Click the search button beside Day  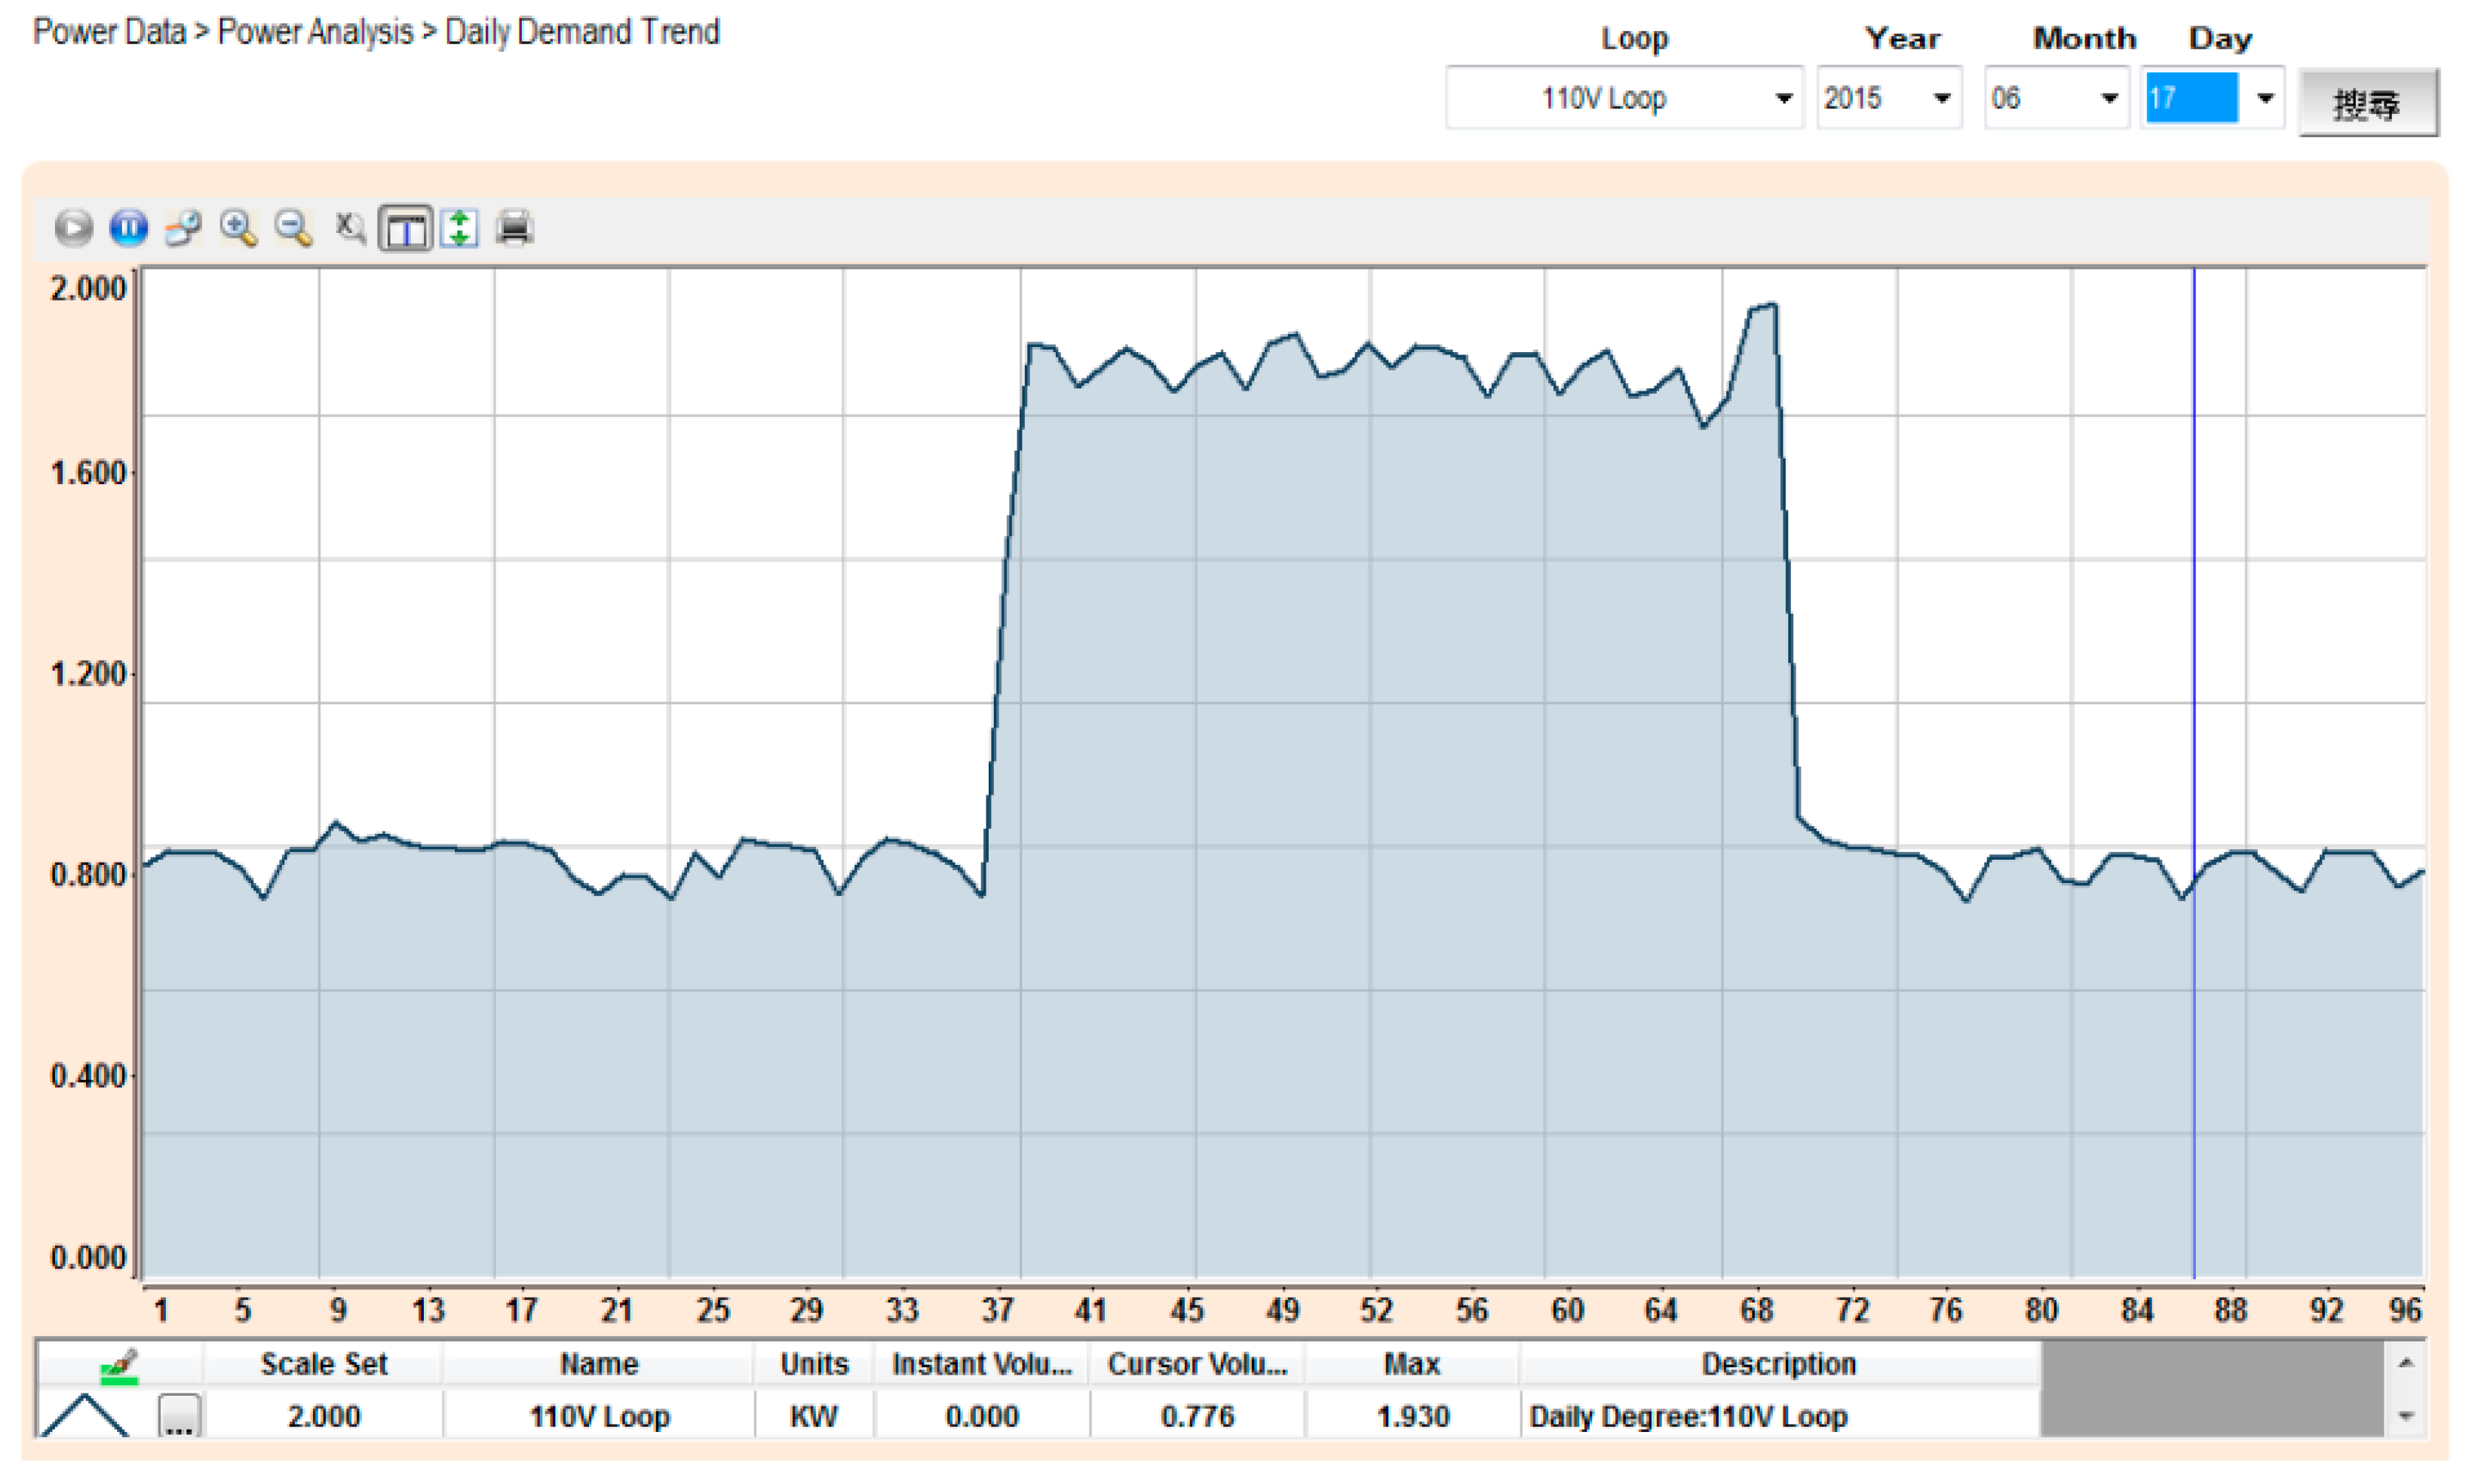[x=2367, y=103]
